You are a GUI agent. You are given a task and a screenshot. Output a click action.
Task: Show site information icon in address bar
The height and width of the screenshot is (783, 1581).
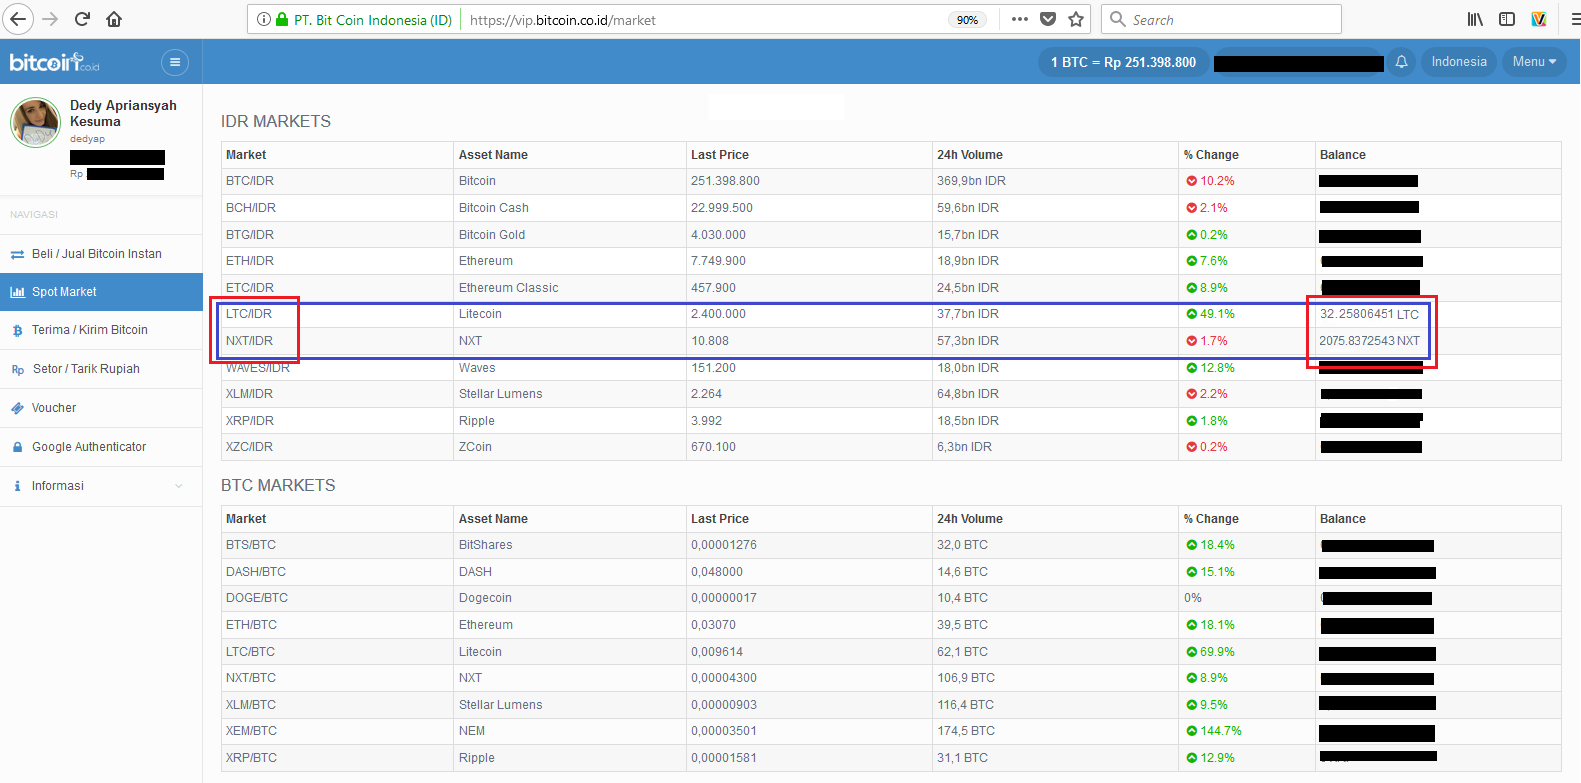[x=264, y=19]
